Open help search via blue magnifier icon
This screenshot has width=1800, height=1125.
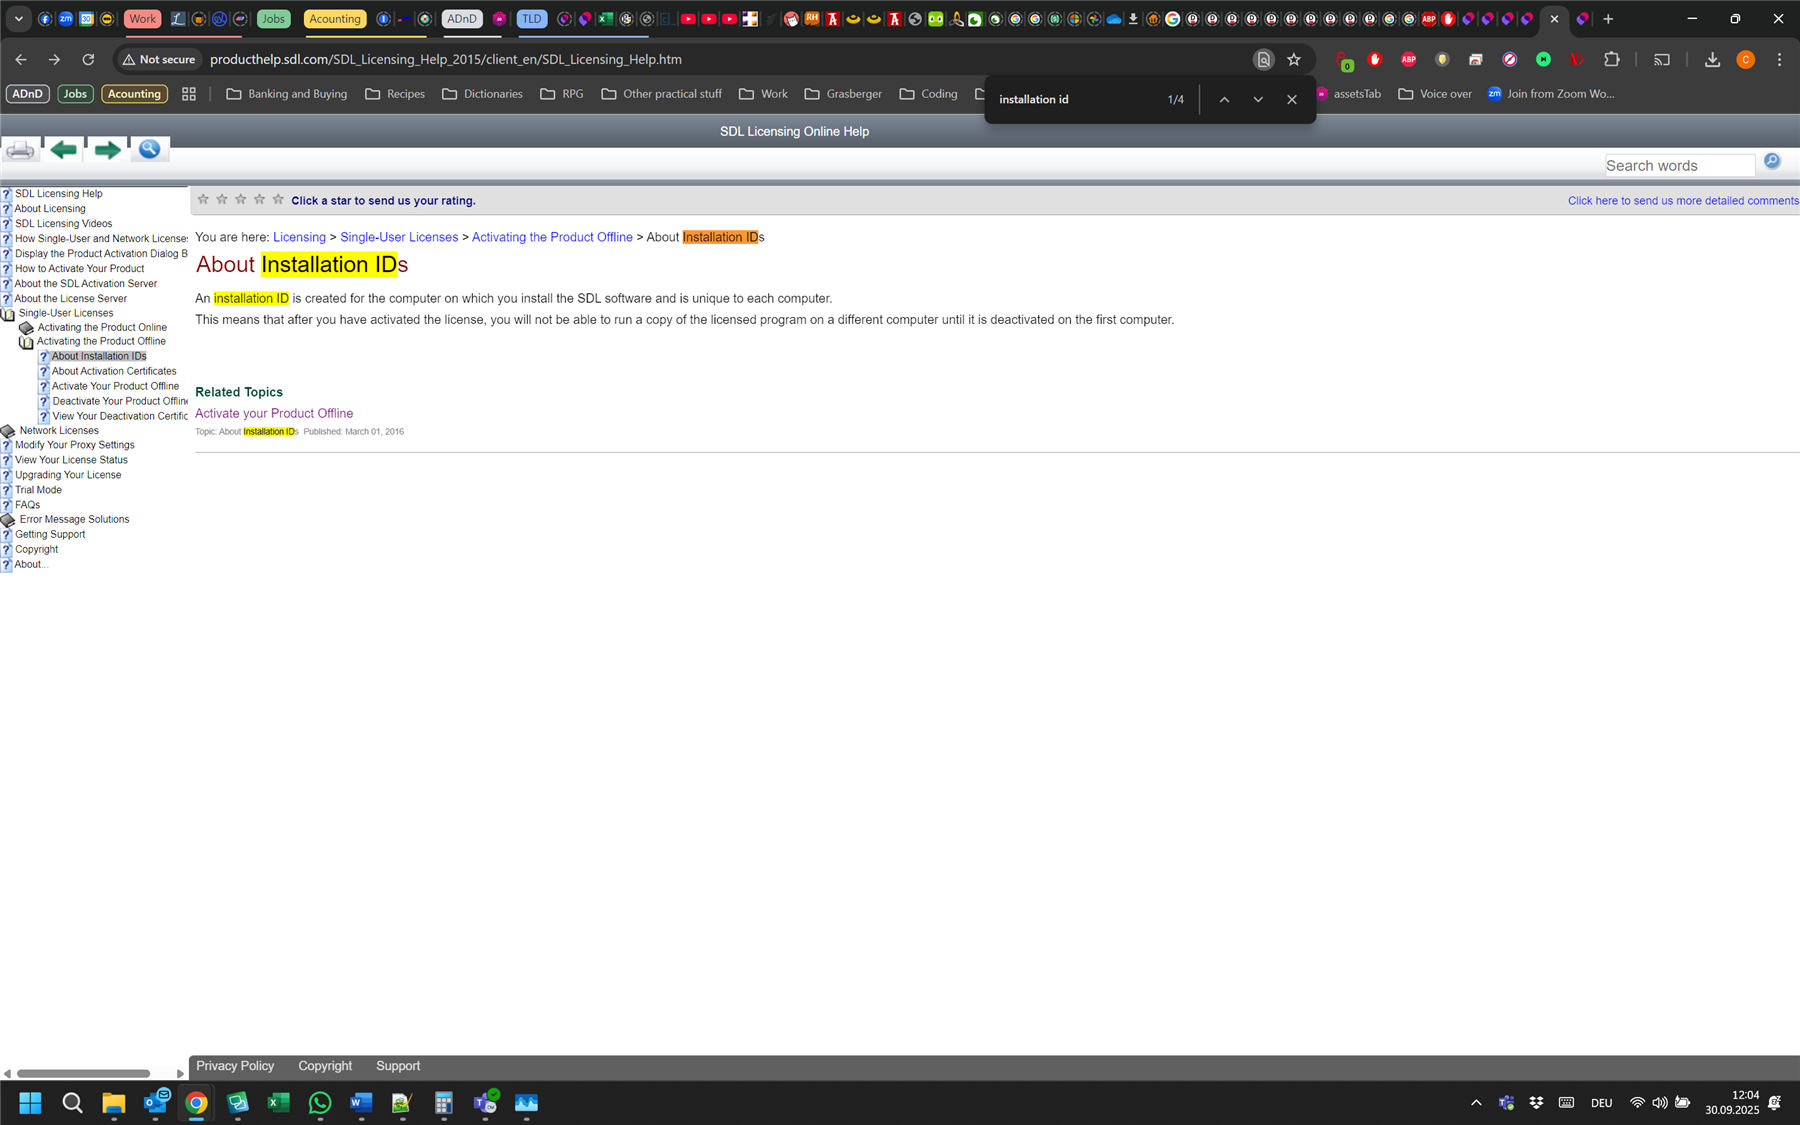(x=149, y=149)
